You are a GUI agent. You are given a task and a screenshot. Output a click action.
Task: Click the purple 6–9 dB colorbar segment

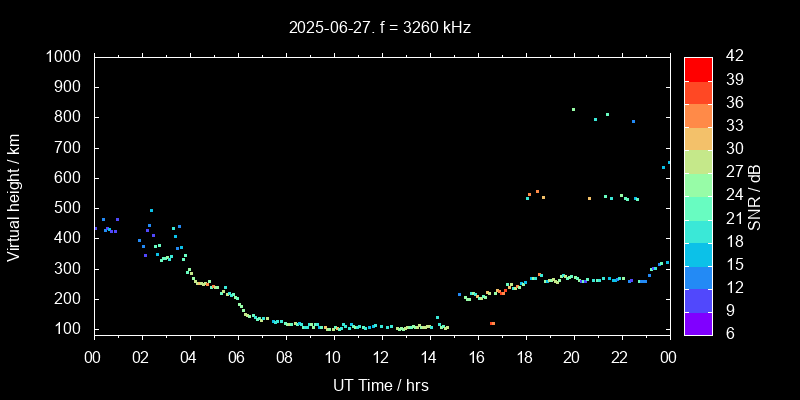(698, 322)
